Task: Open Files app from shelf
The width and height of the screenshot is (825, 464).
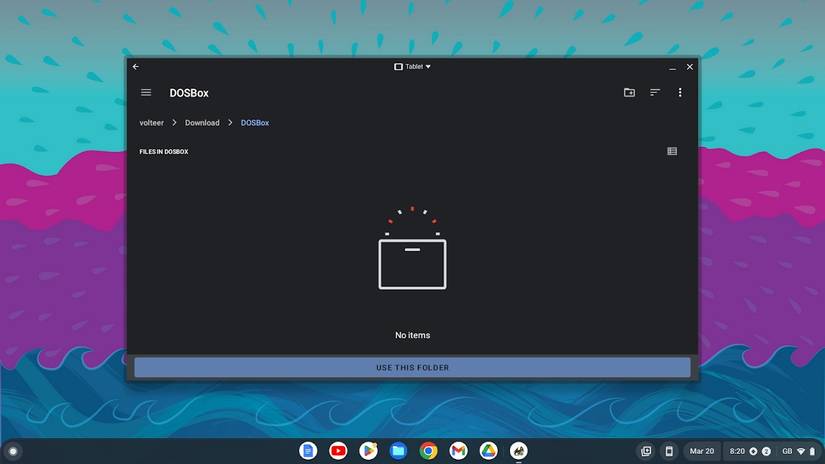Action: point(398,451)
